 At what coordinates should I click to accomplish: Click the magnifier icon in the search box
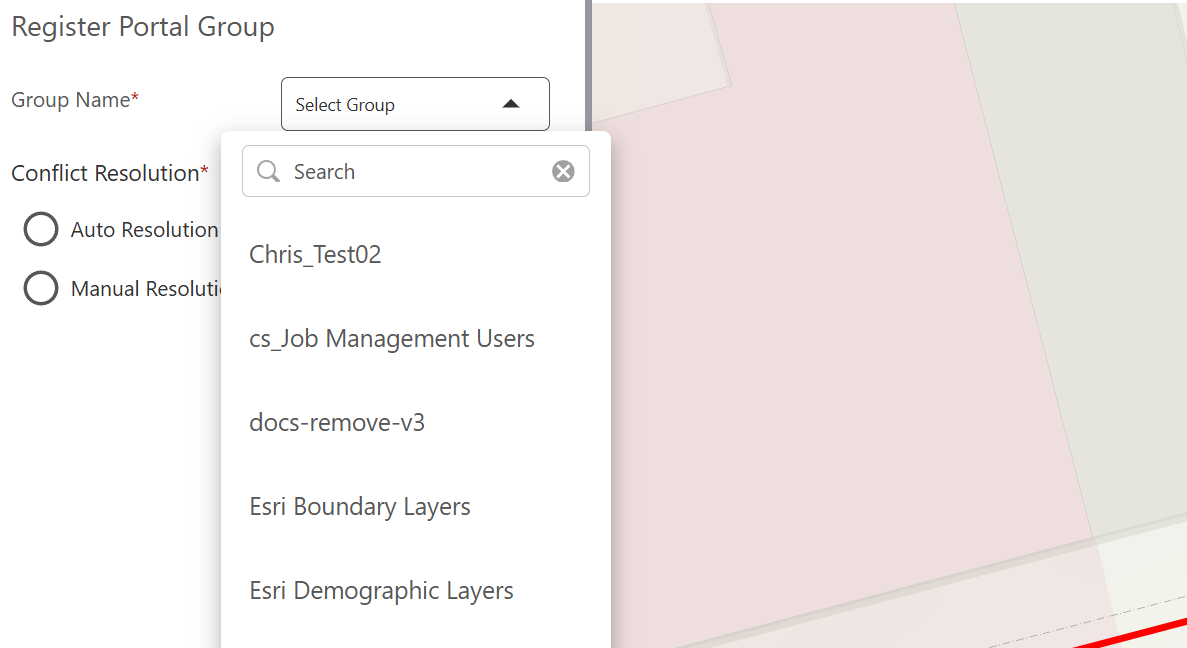tap(268, 172)
